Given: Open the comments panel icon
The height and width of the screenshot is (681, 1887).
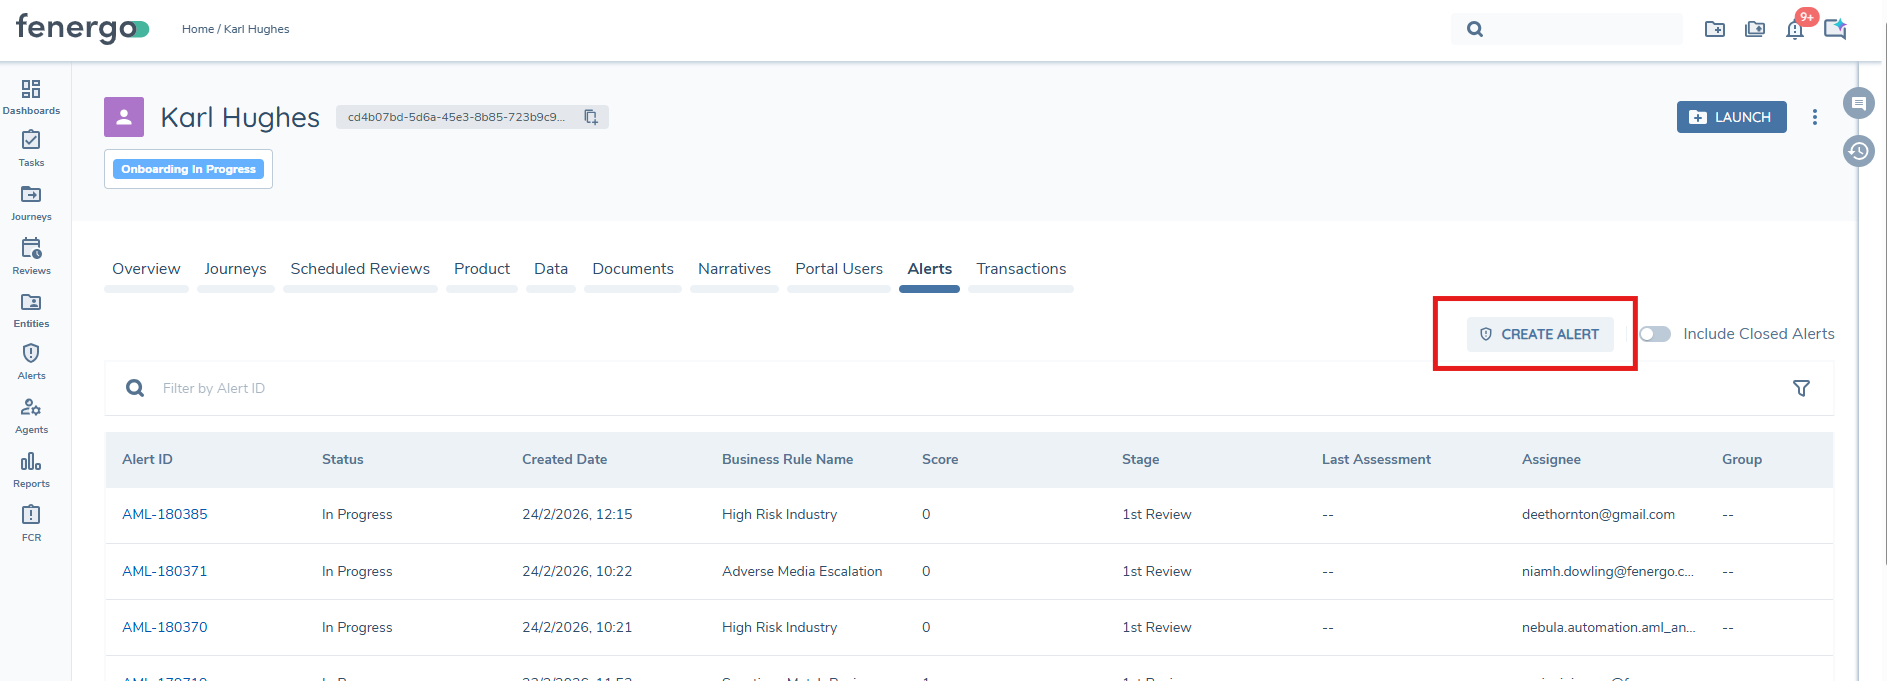Looking at the screenshot, I should click(x=1859, y=103).
